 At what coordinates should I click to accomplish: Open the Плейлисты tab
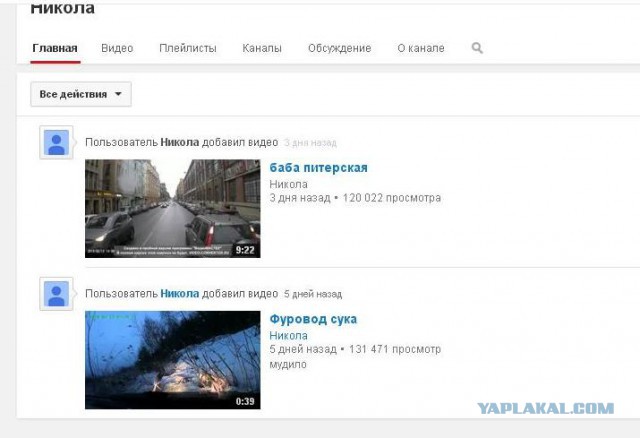point(188,48)
